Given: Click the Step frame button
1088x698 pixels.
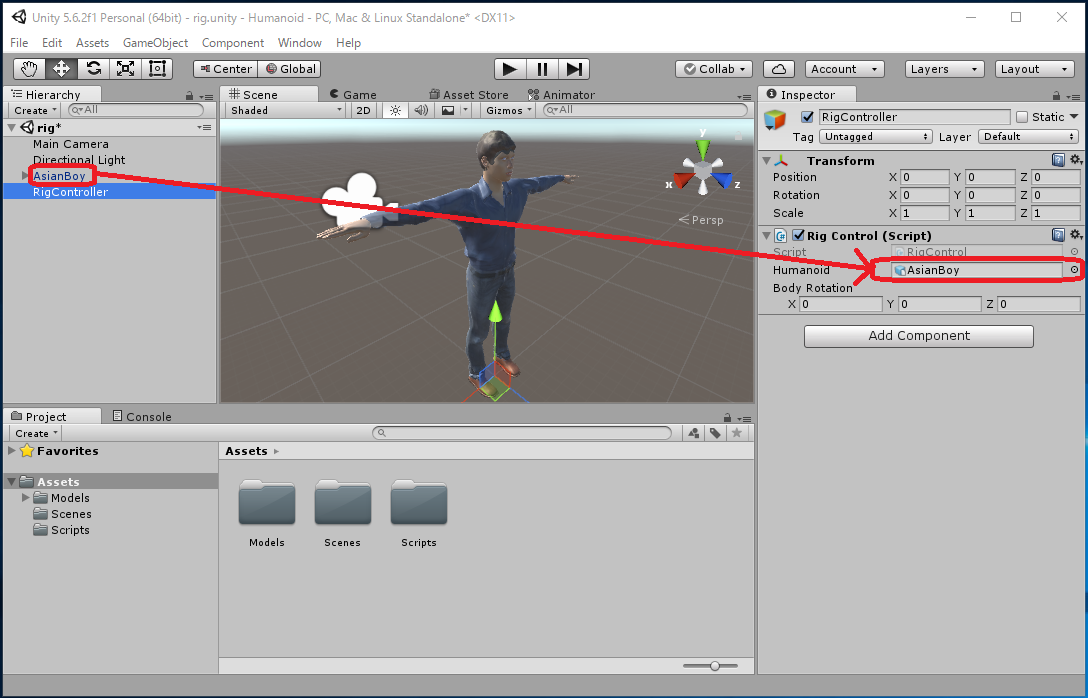Looking at the screenshot, I should [574, 69].
